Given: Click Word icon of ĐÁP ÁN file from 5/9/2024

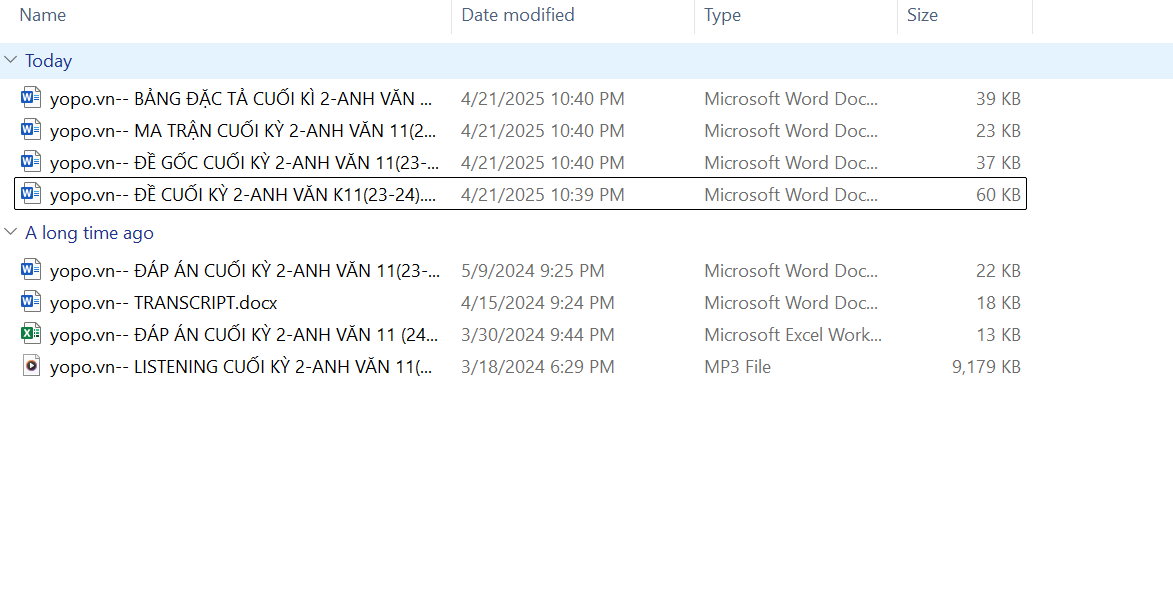Looking at the screenshot, I should tap(31, 270).
